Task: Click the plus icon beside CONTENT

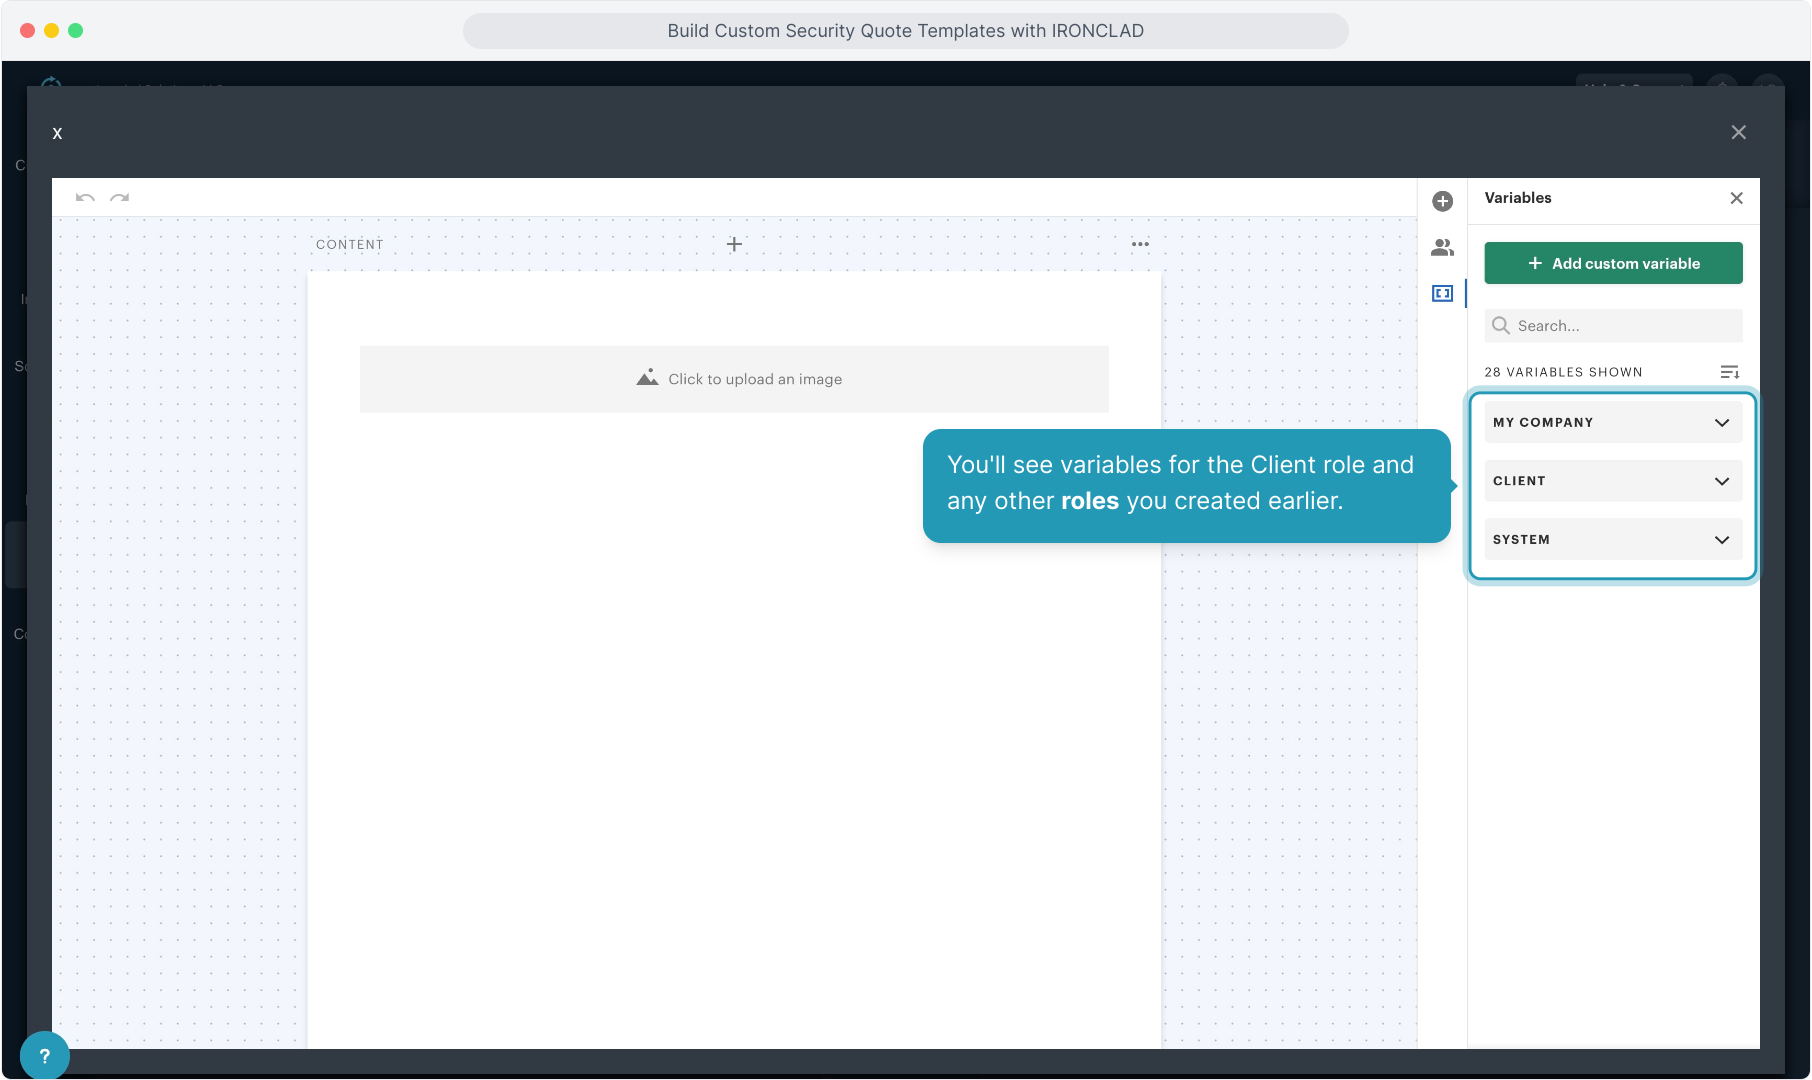Action: tap(734, 244)
